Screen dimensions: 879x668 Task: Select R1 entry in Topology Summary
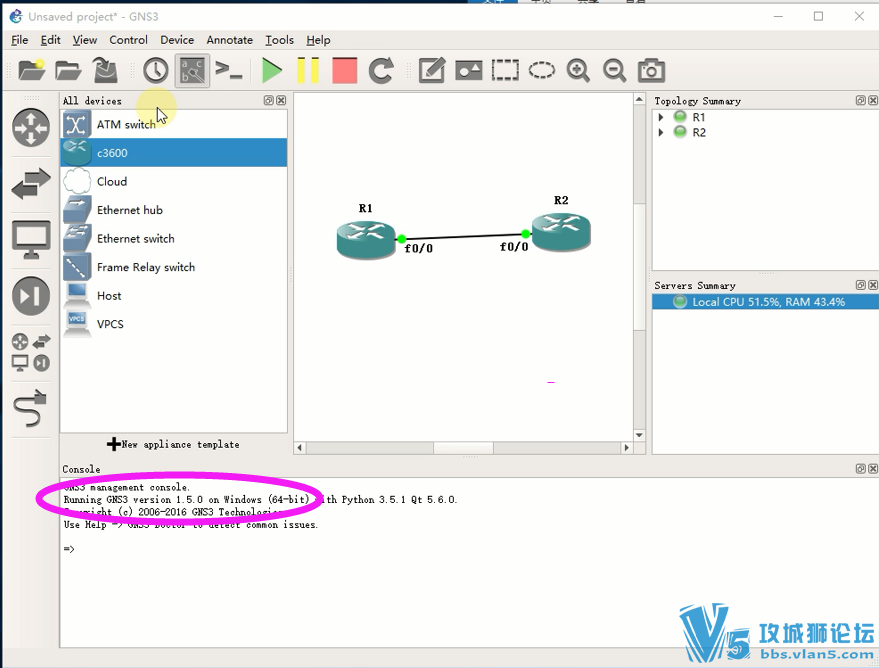tap(698, 117)
